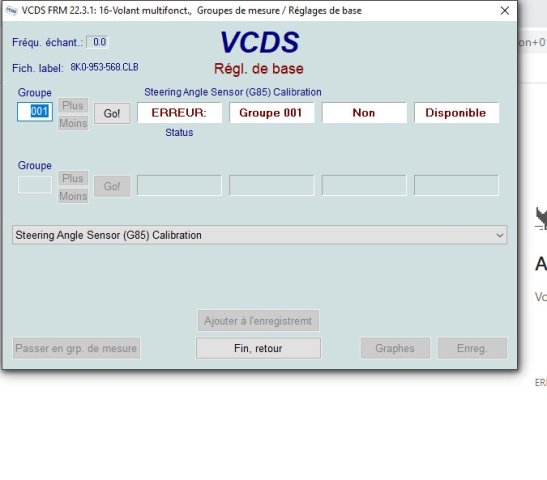This screenshot has height=480, width=547.
Task: Click the label file 8K0-953-568.CLB
Action: [x=104, y=67]
